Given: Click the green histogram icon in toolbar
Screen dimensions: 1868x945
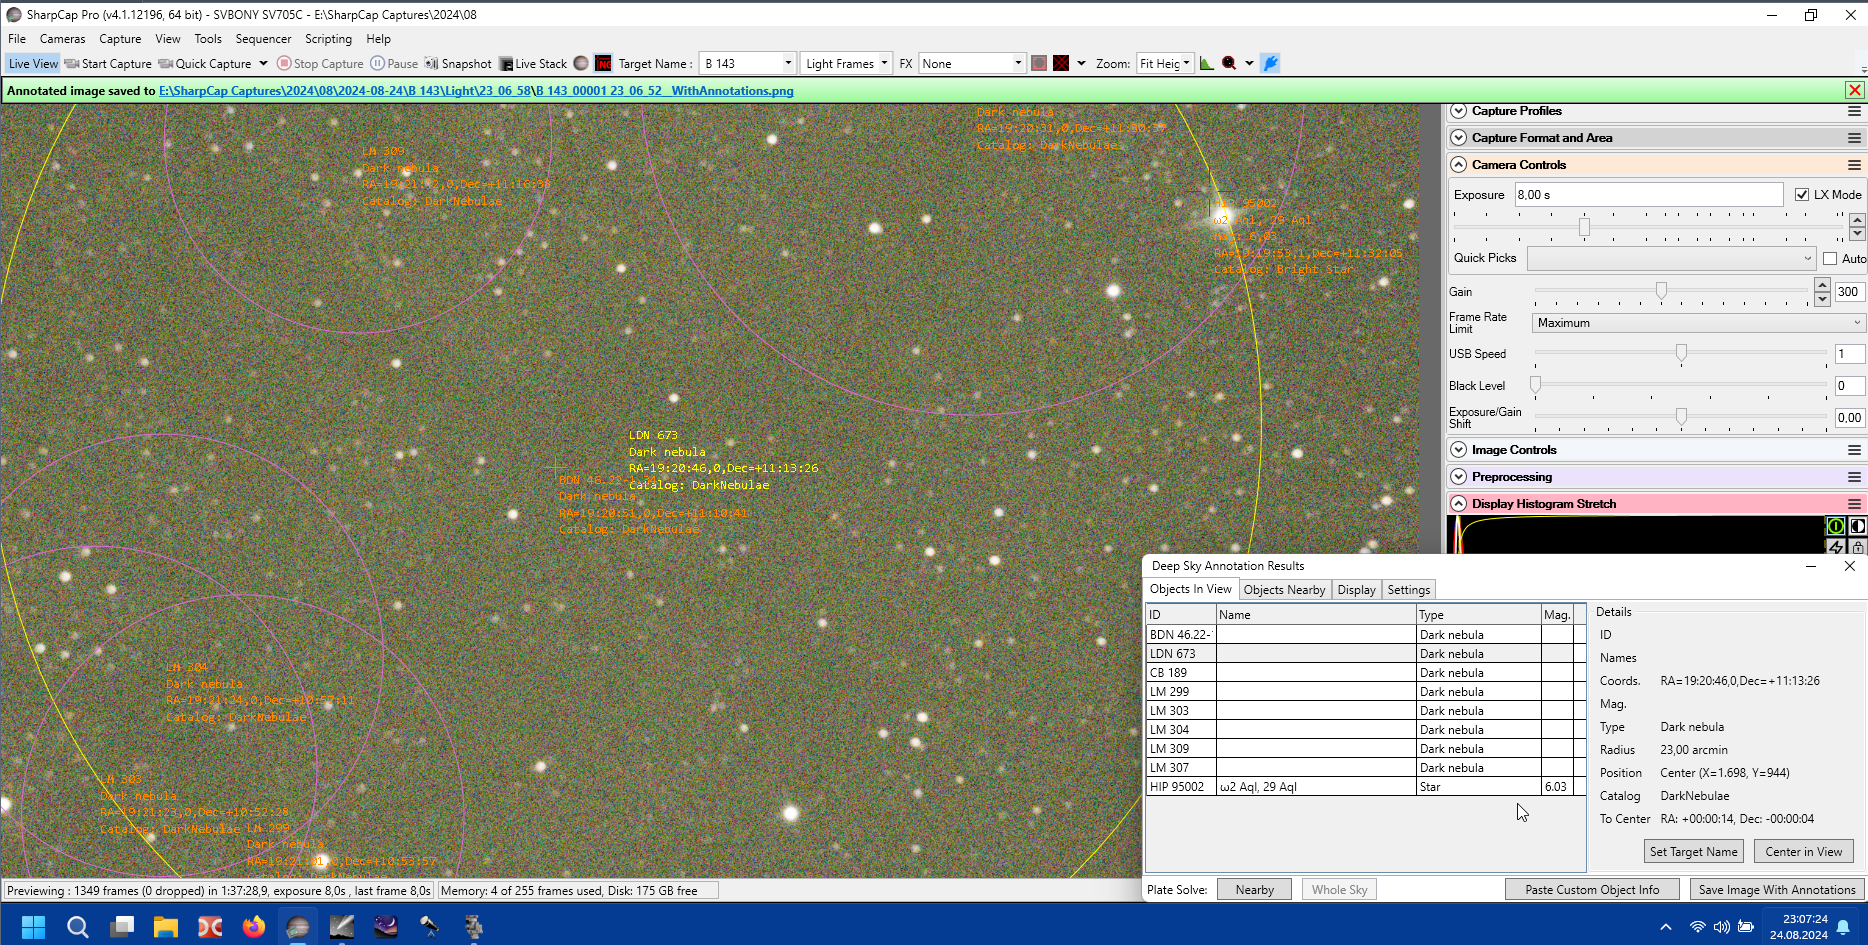Looking at the screenshot, I should pyautogui.click(x=1207, y=63).
